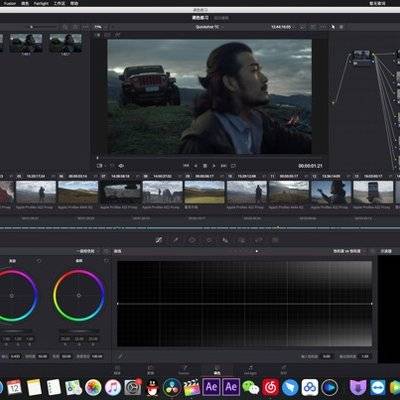Switch to the Fusion page tab
This screenshot has height=400, width=400.
184,370
